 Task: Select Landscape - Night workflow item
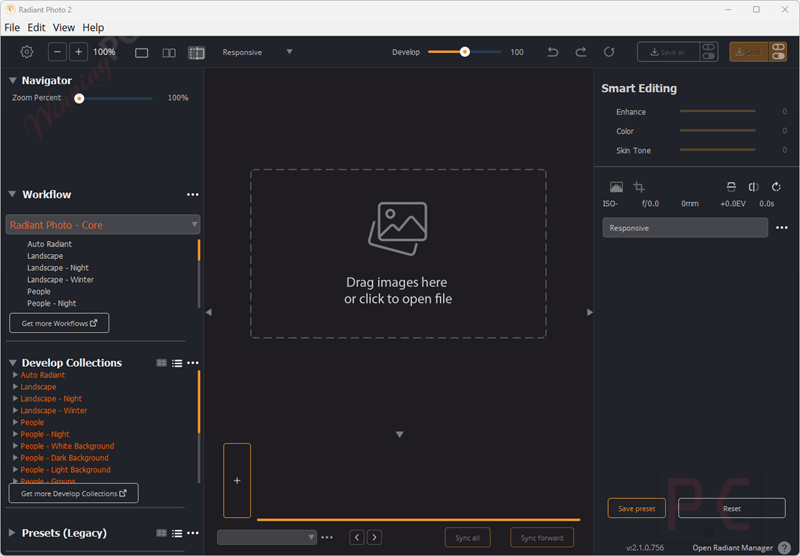pyautogui.click(x=58, y=268)
